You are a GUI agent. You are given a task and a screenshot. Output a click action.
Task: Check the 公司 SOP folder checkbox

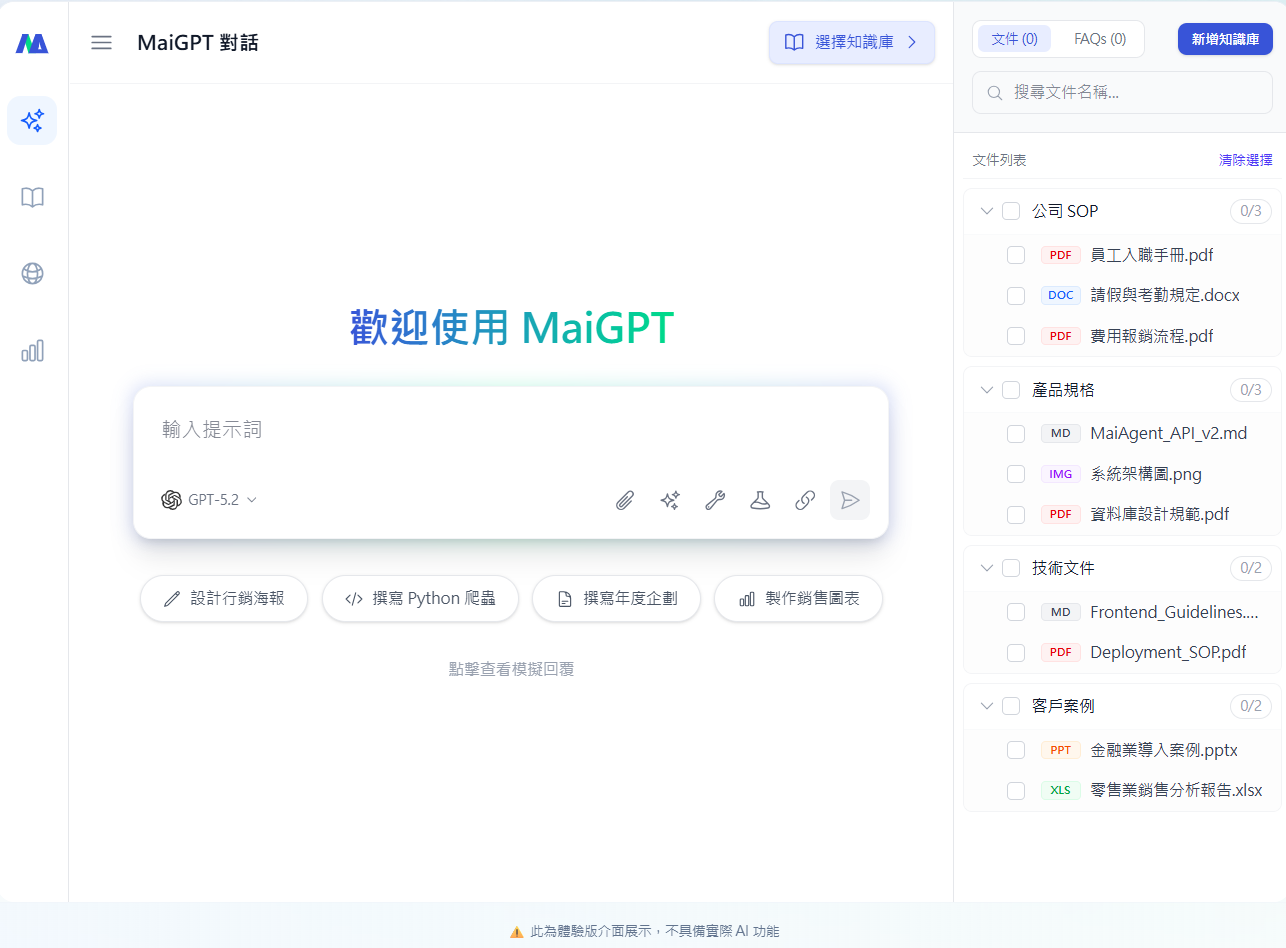tap(1011, 211)
